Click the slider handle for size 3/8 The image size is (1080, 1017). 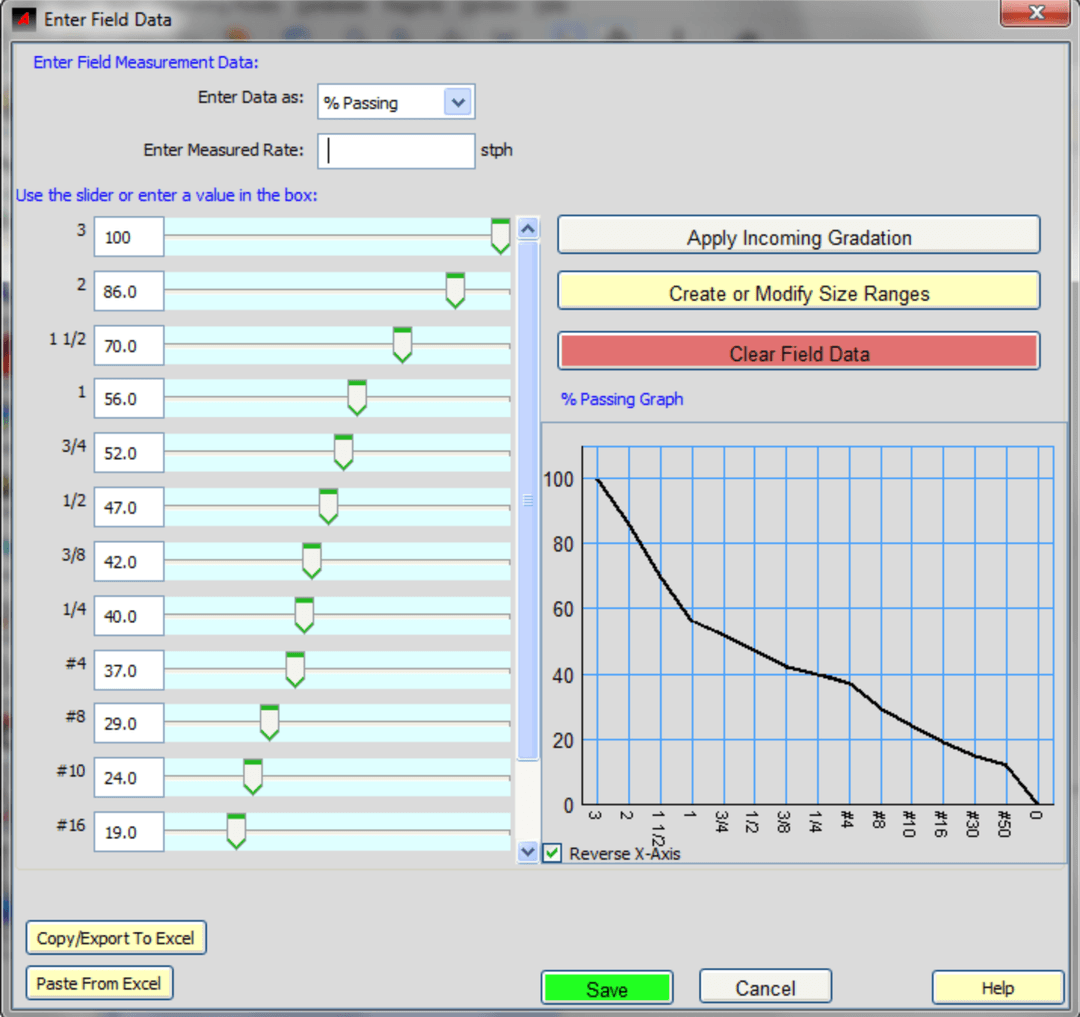click(x=312, y=560)
